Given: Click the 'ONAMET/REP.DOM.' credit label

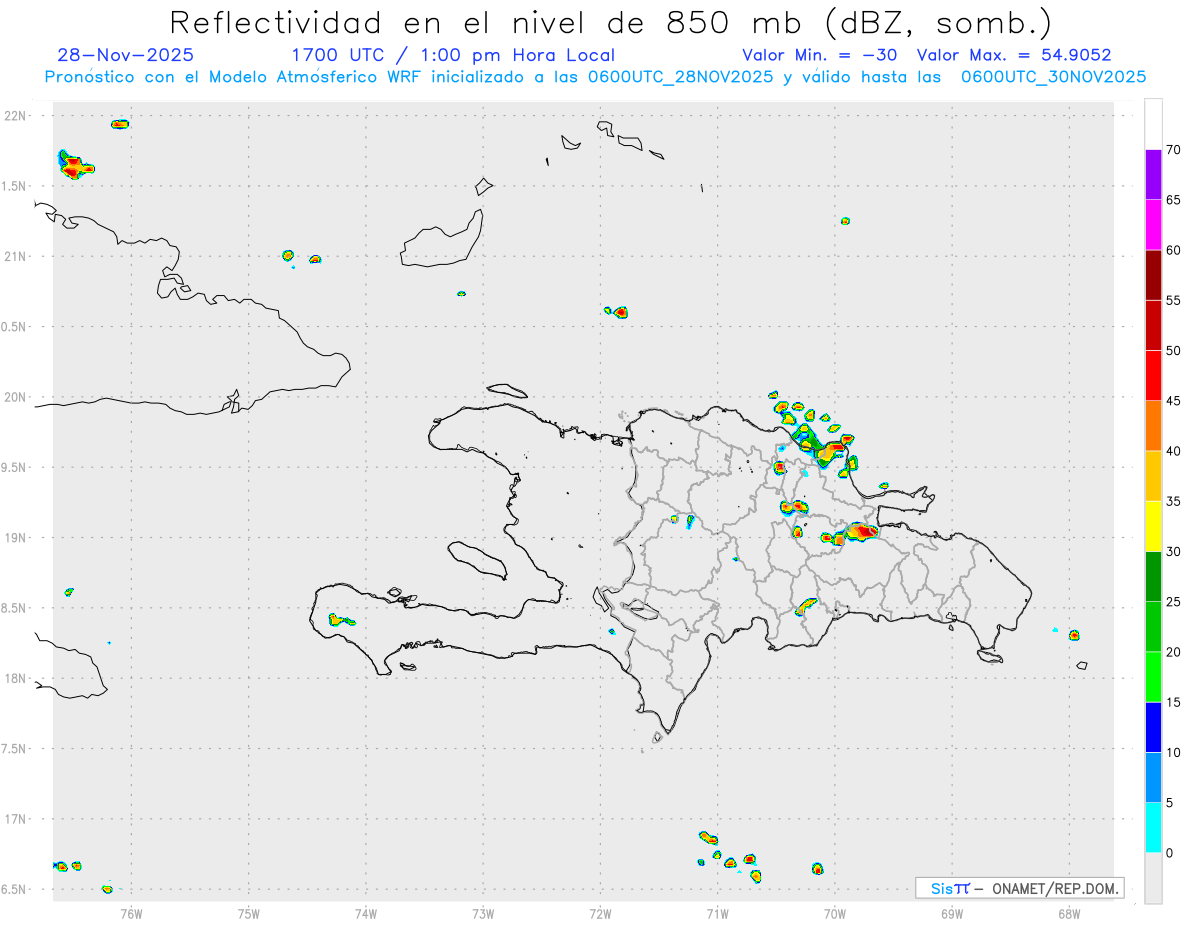Looking at the screenshot, I should [x=1055, y=888].
